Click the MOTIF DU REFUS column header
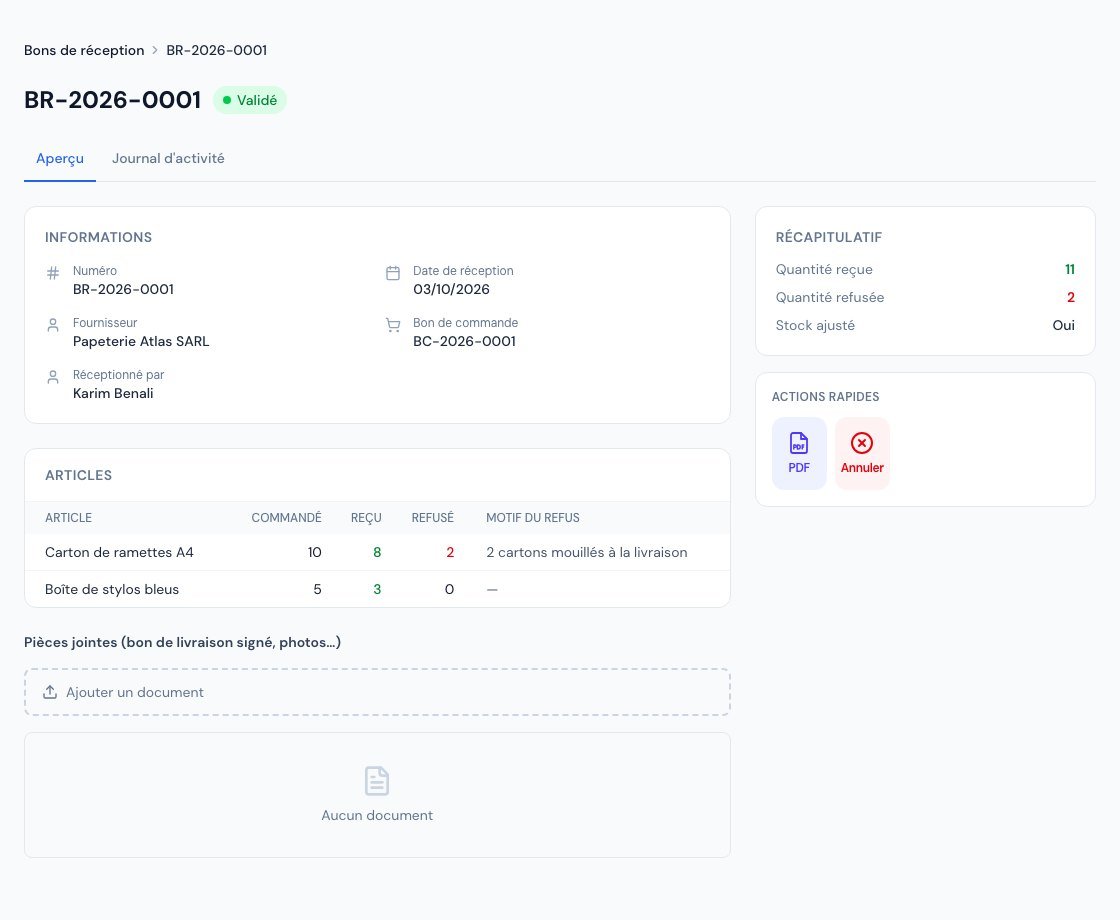This screenshot has height=920, width=1120. tap(533, 518)
